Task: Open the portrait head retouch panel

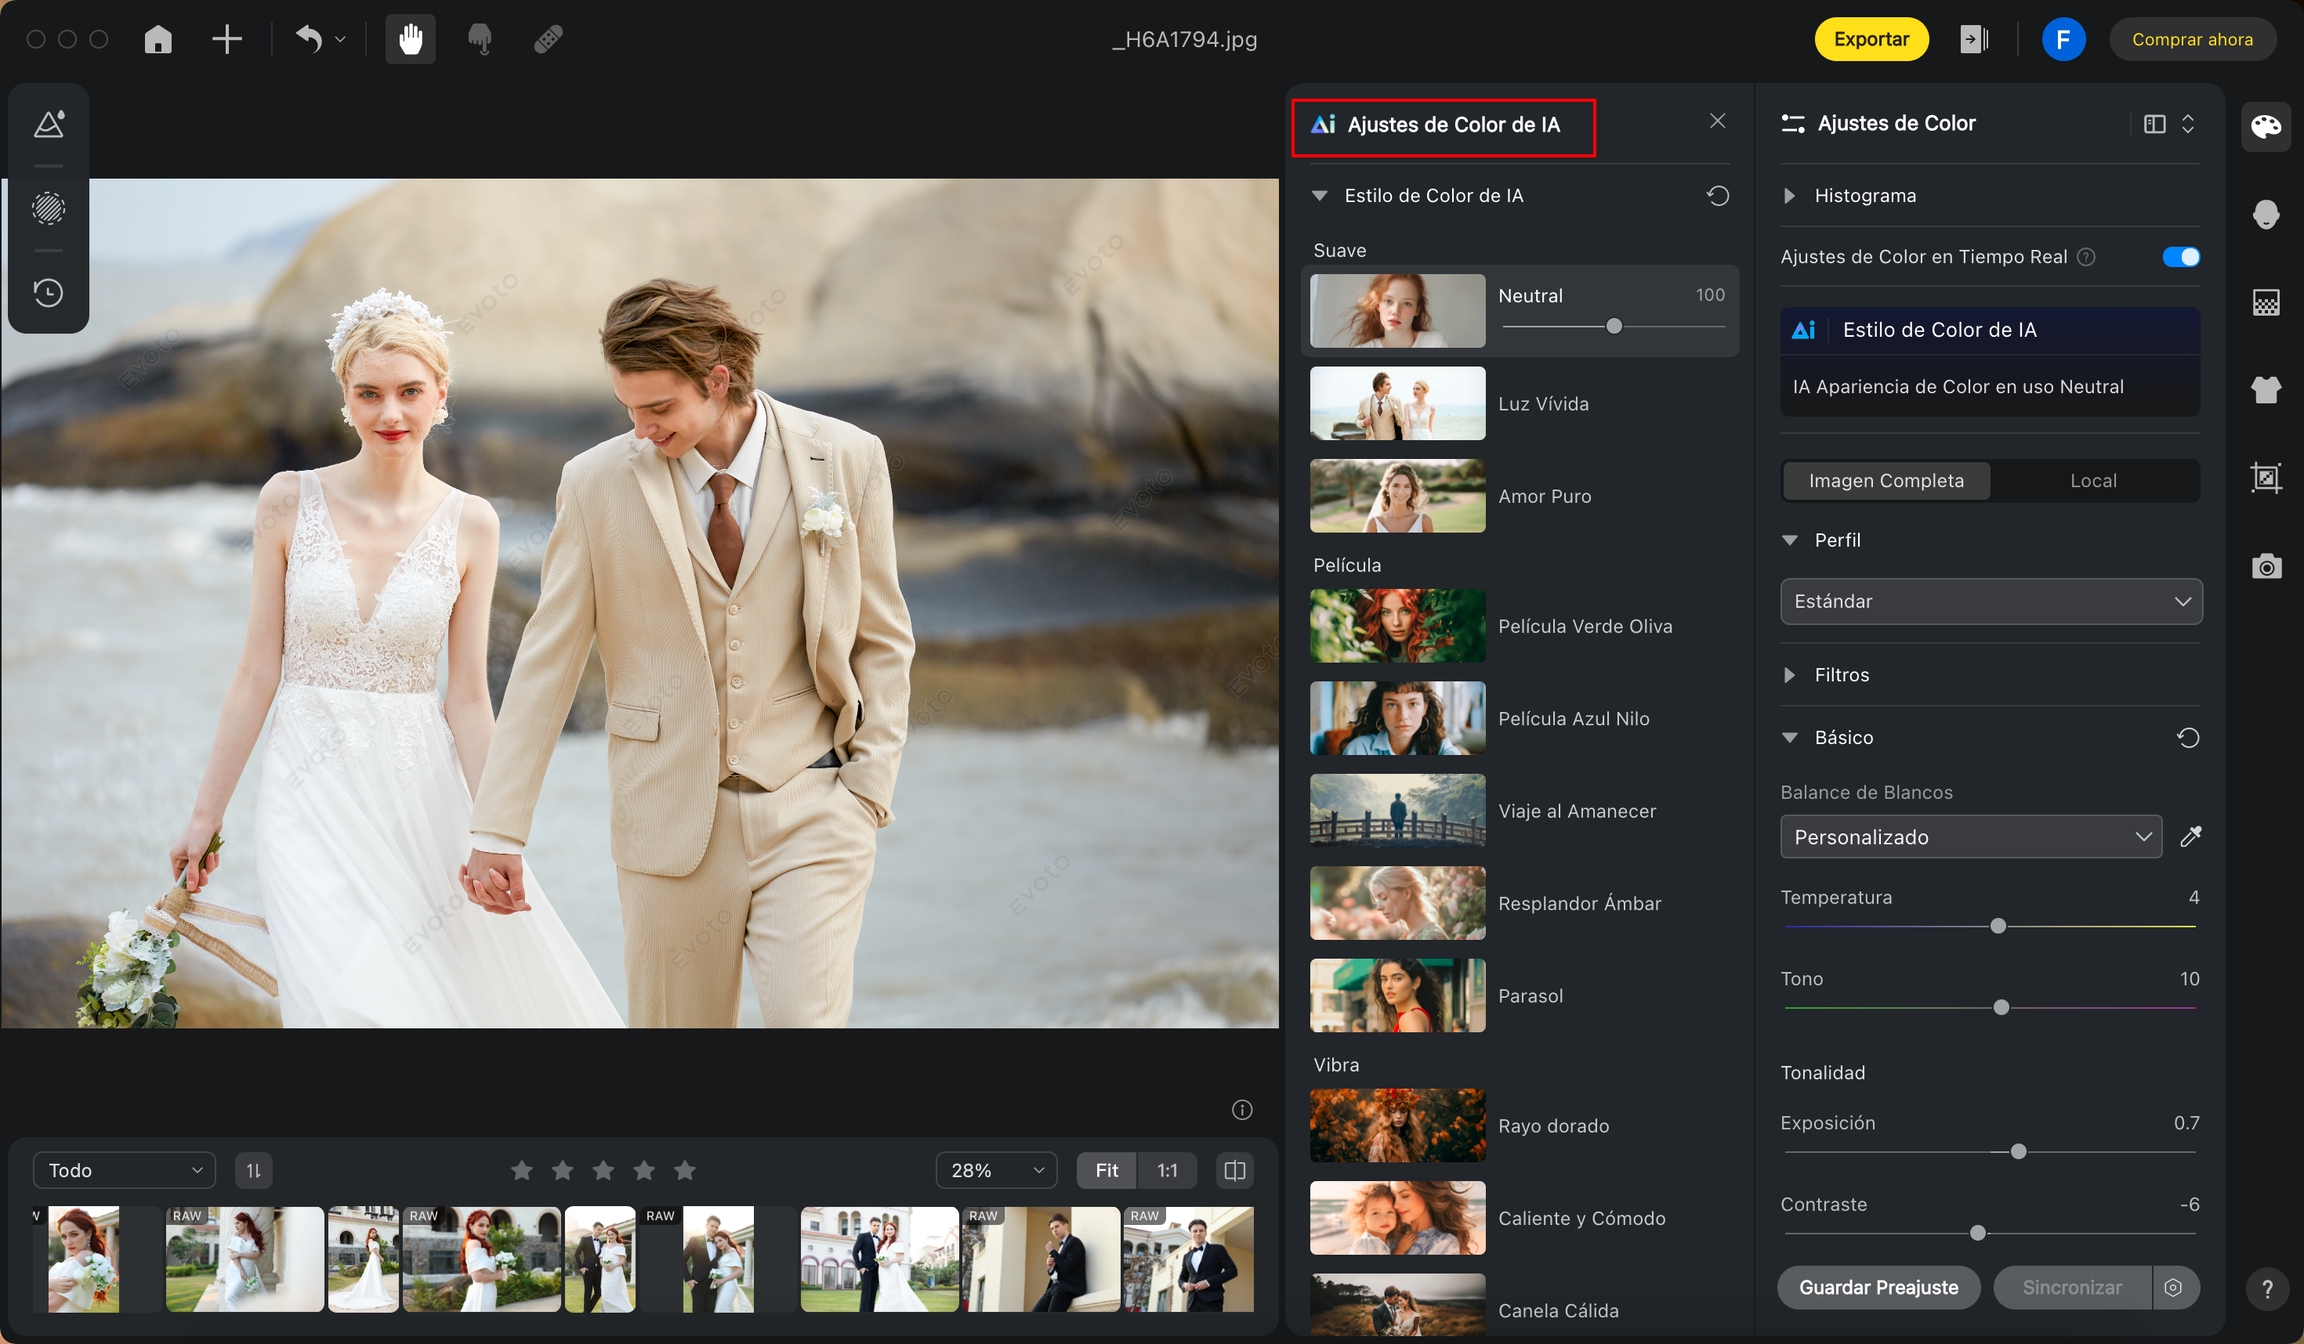Action: pos(2265,214)
